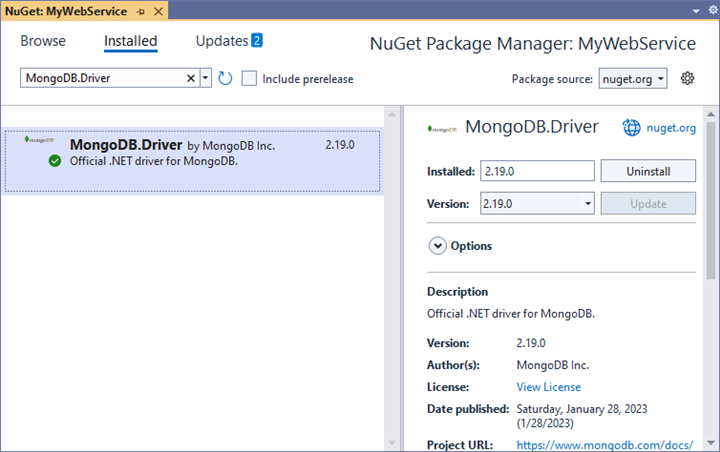Open the mongodb.com docs project URL
This screenshot has height=452, width=720.
pos(605,445)
